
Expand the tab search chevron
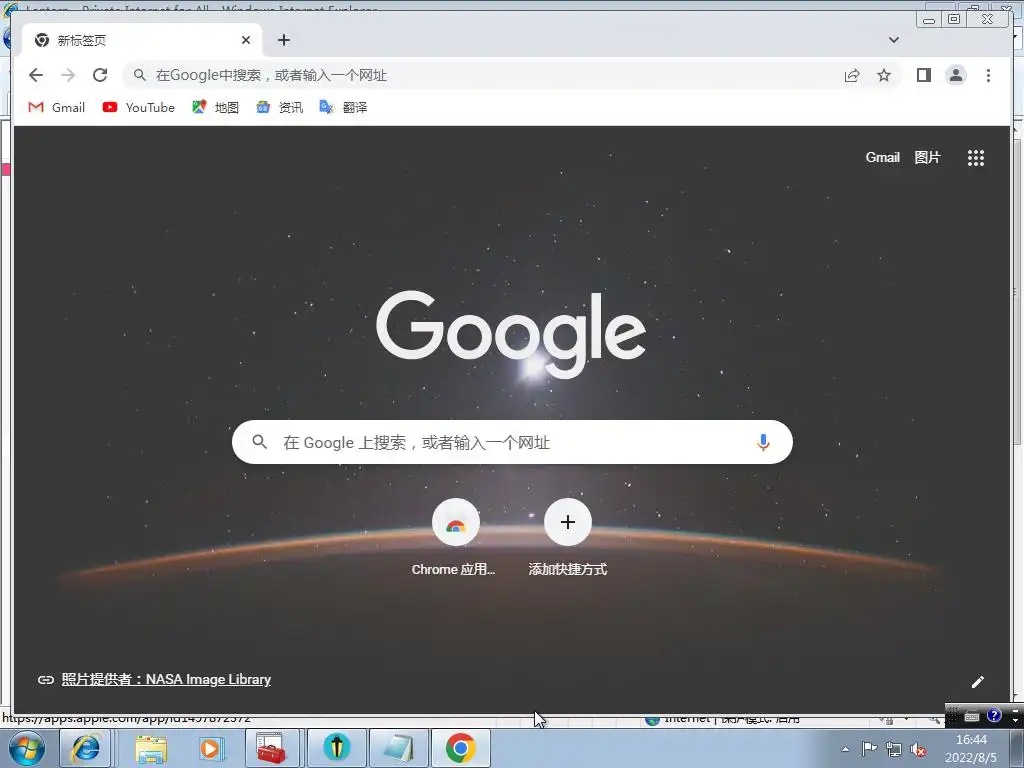coord(893,40)
